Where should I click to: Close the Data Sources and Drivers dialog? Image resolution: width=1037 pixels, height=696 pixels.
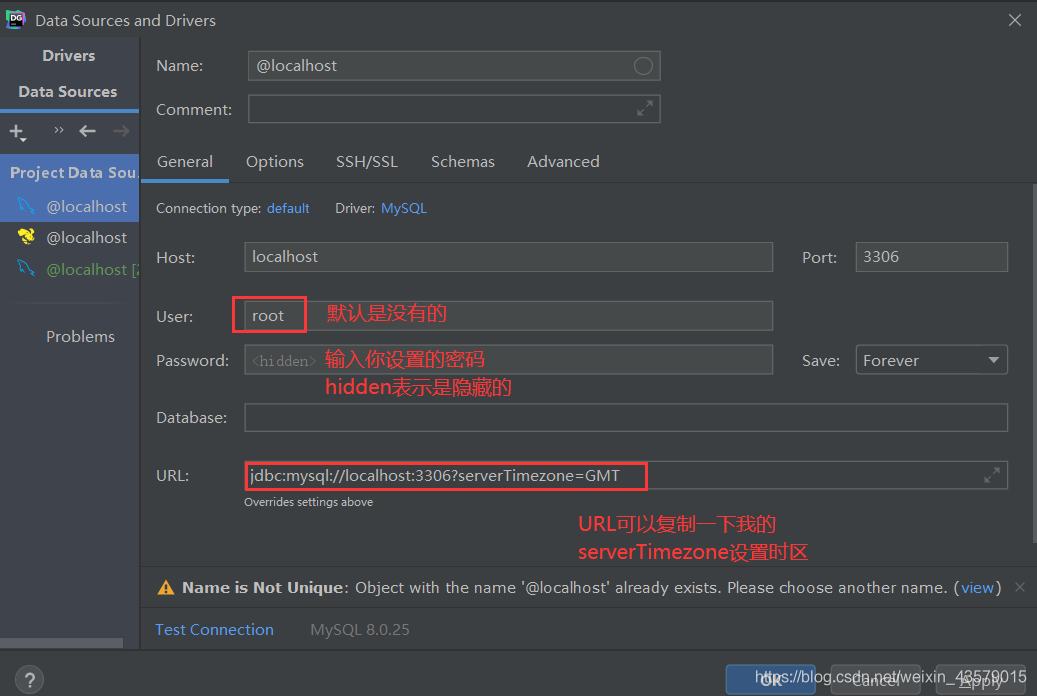click(x=1015, y=21)
